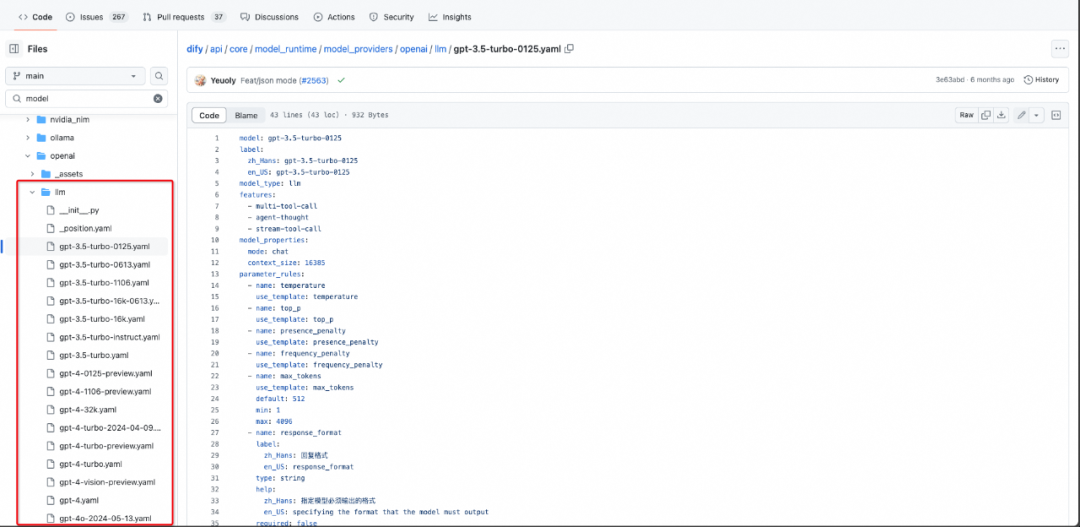1080x527 pixels.
Task: Clear the 'model' filter text
Action: [158, 99]
